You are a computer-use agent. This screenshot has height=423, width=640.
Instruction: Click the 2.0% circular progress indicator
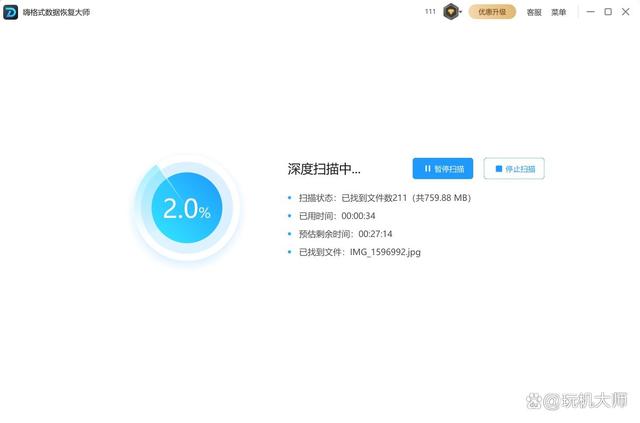coord(187,208)
